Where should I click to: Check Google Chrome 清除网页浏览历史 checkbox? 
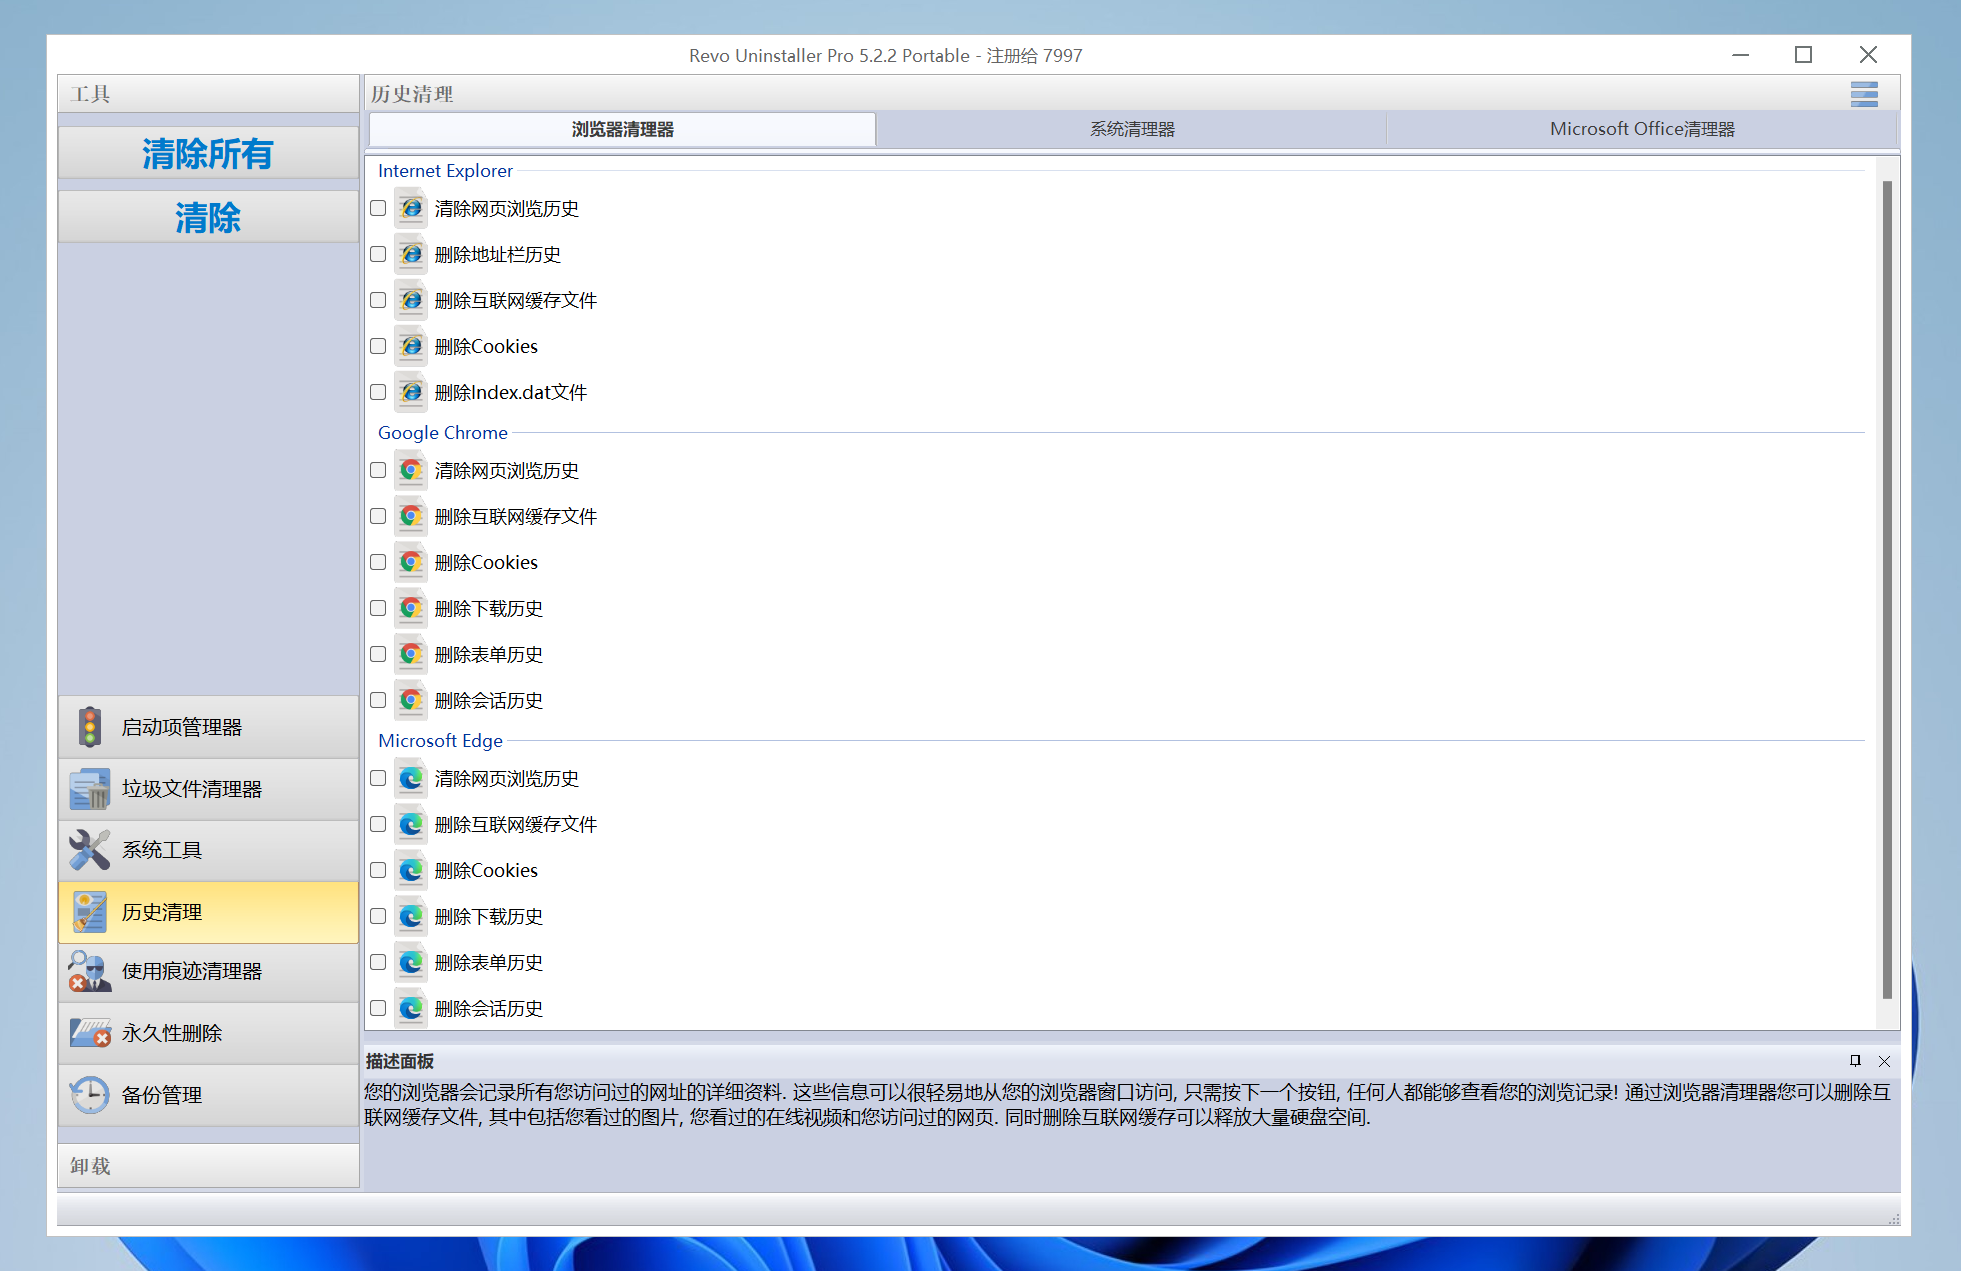378,470
